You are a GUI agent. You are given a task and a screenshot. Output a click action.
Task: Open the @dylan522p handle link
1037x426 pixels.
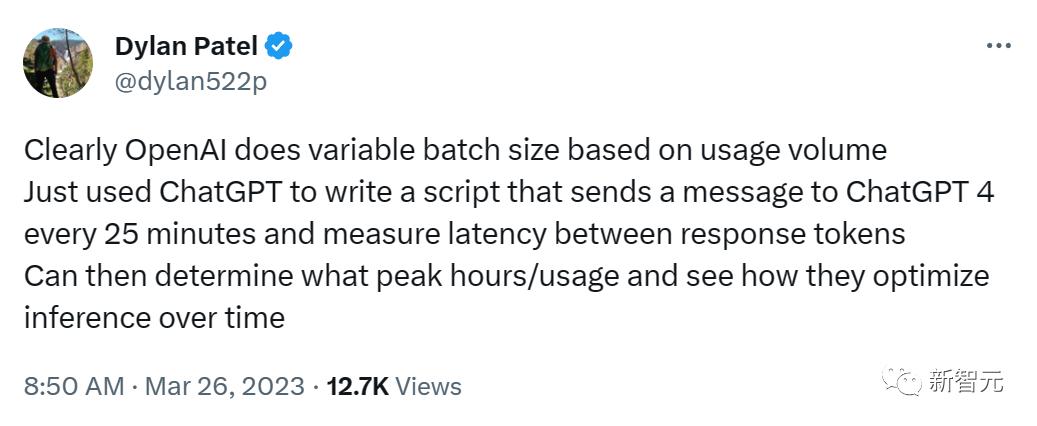190,83
